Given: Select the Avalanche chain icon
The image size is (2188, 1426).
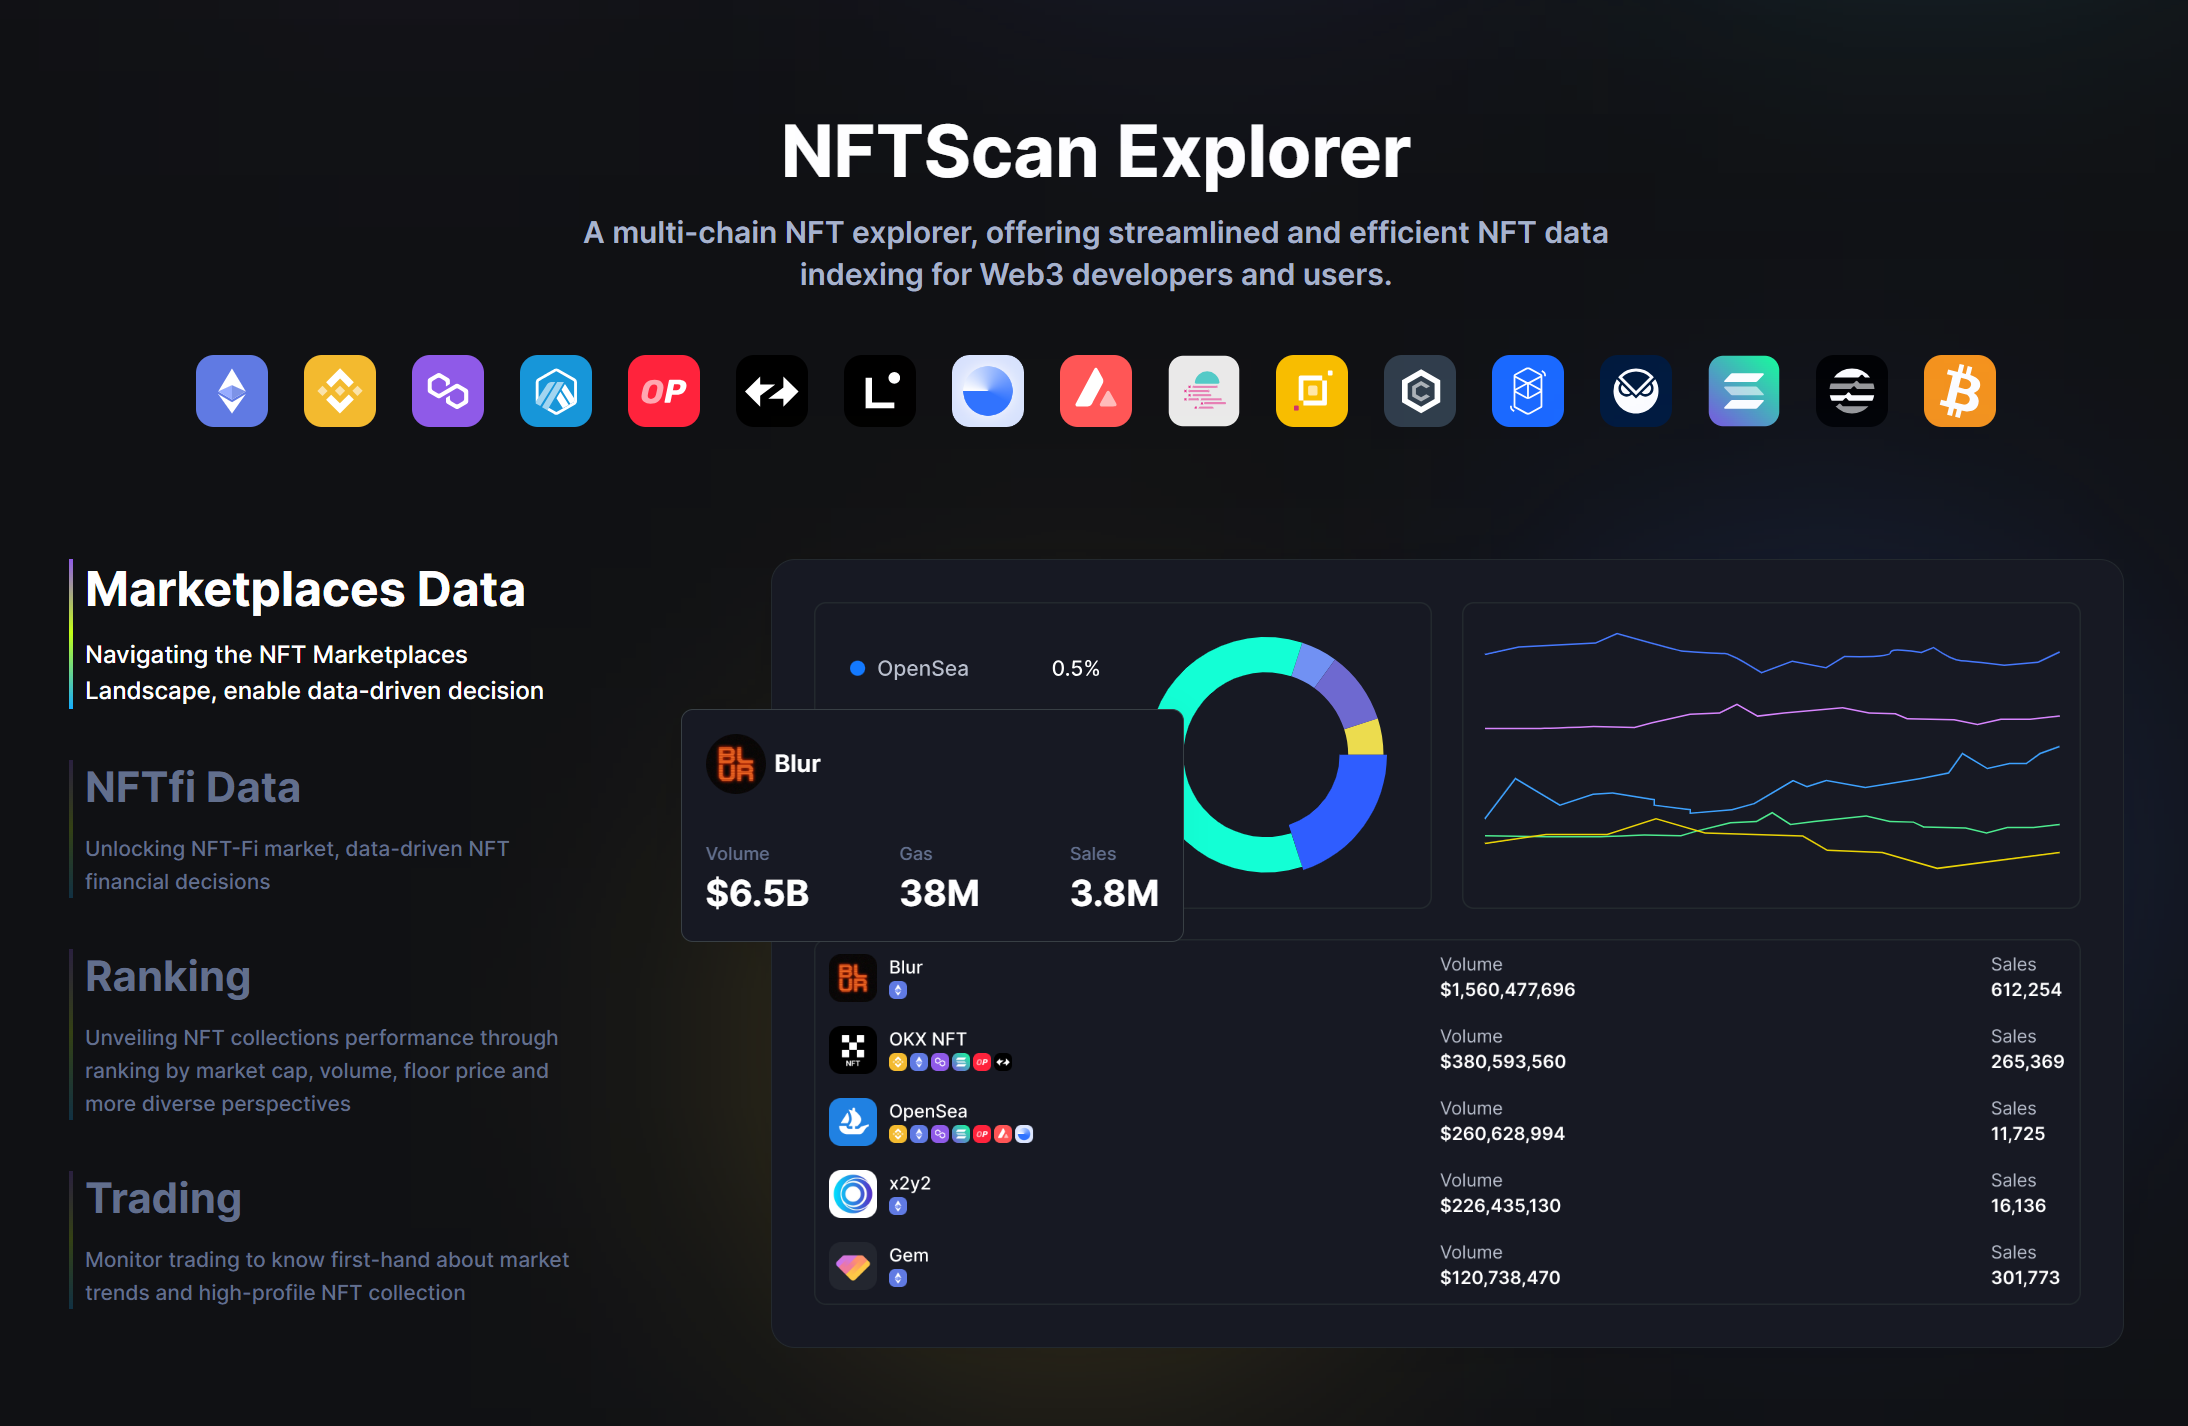Looking at the screenshot, I should [1095, 391].
